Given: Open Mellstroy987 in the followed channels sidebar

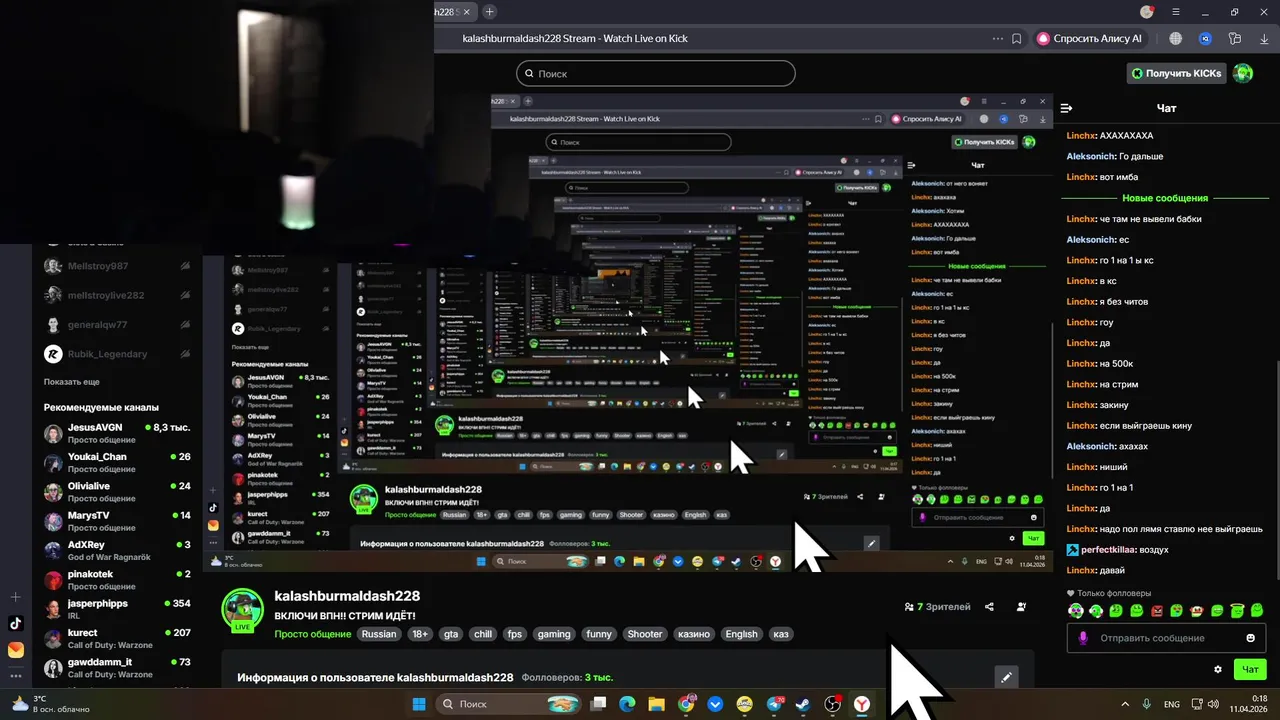Looking at the screenshot, I should (x=118, y=266).
